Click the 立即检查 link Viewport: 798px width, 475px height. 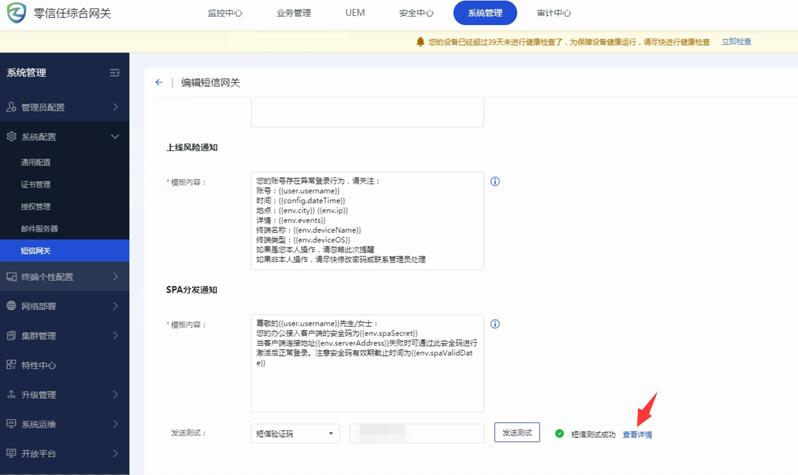click(736, 42)
